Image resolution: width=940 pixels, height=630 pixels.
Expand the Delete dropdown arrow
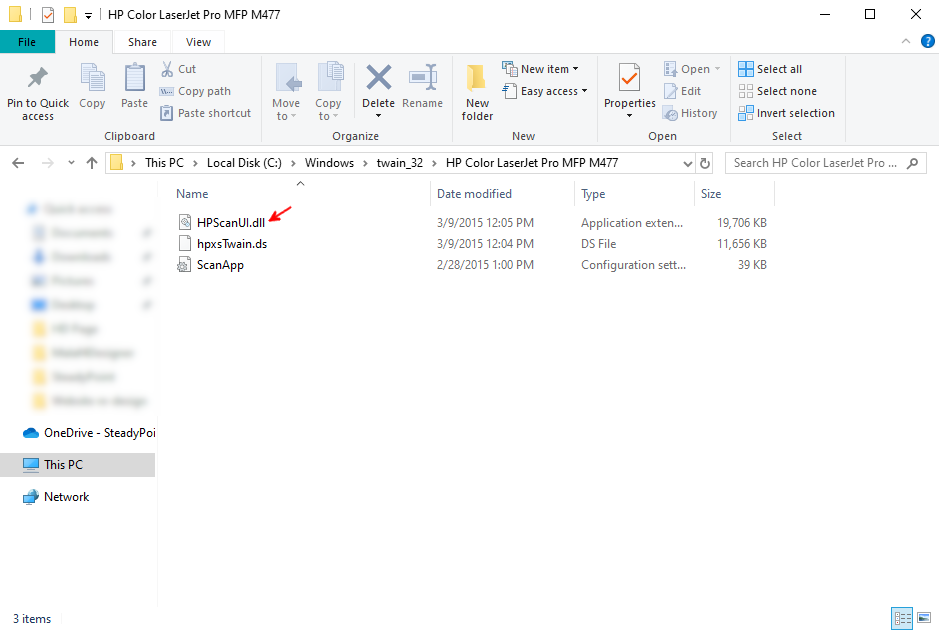click(378, 116)
